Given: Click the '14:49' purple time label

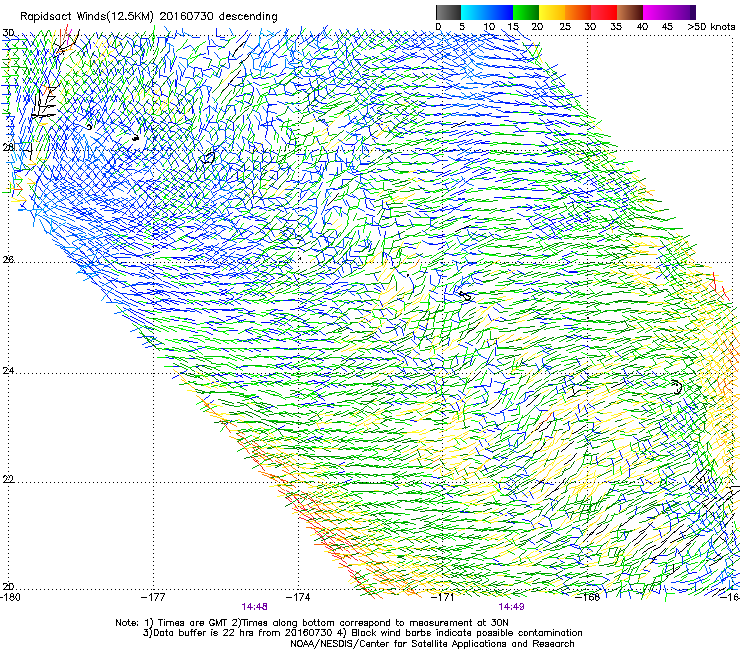Looking at the screenshot, I should [512, 607].
